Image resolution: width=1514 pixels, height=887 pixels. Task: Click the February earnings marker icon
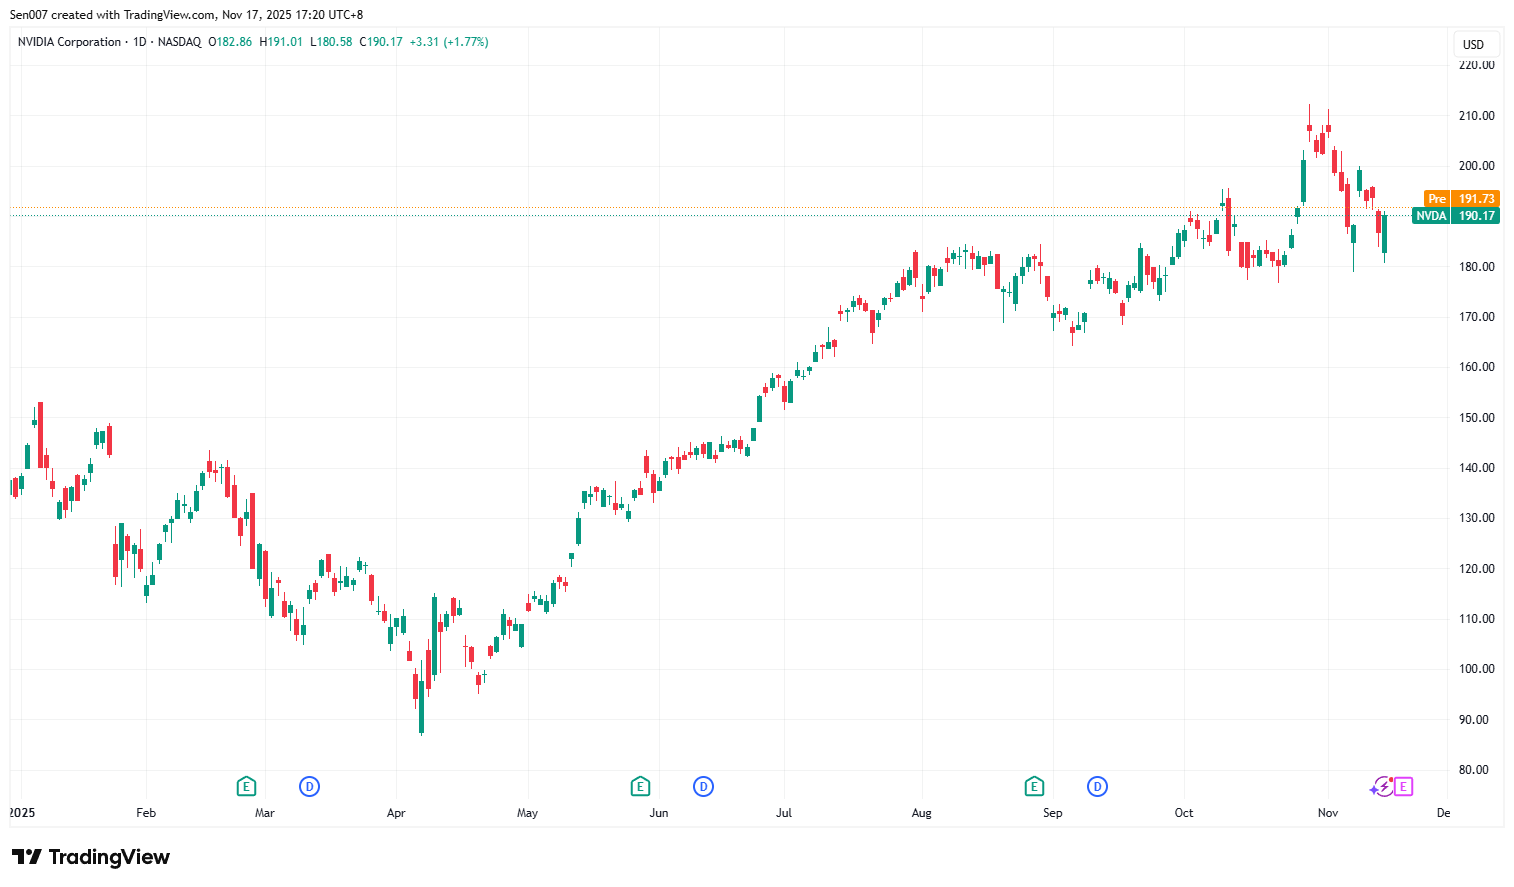tap(245, 787)
